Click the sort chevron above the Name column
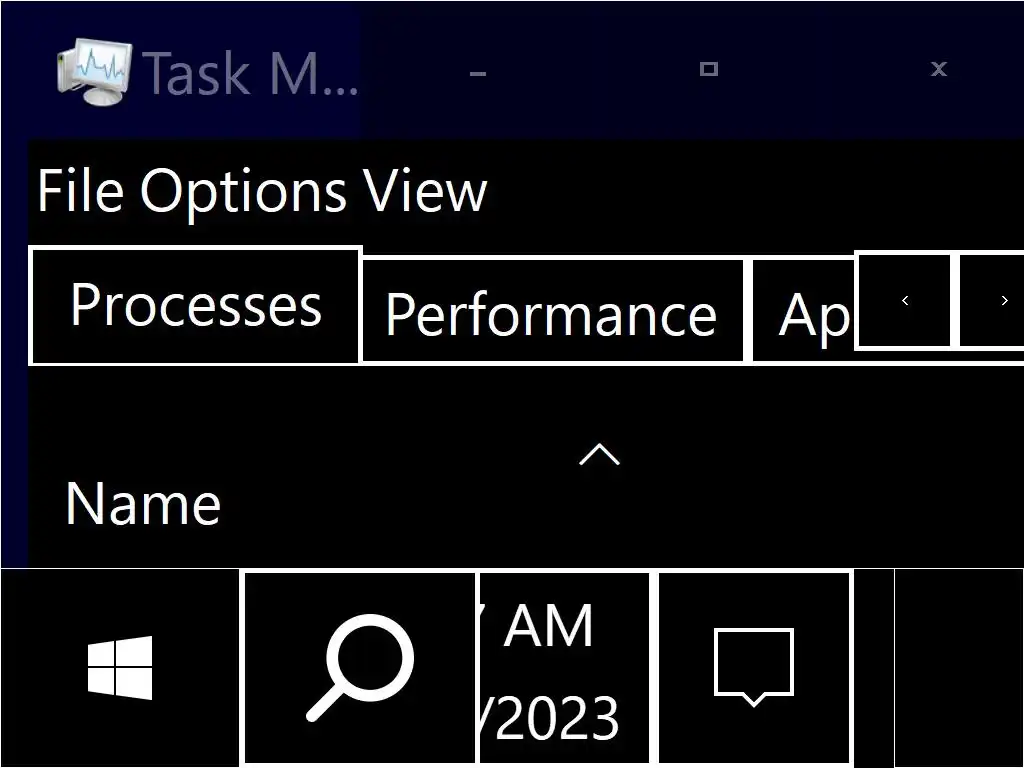Screen dimensions: 1024x768 pyautogui.click(x=599, y=455)
